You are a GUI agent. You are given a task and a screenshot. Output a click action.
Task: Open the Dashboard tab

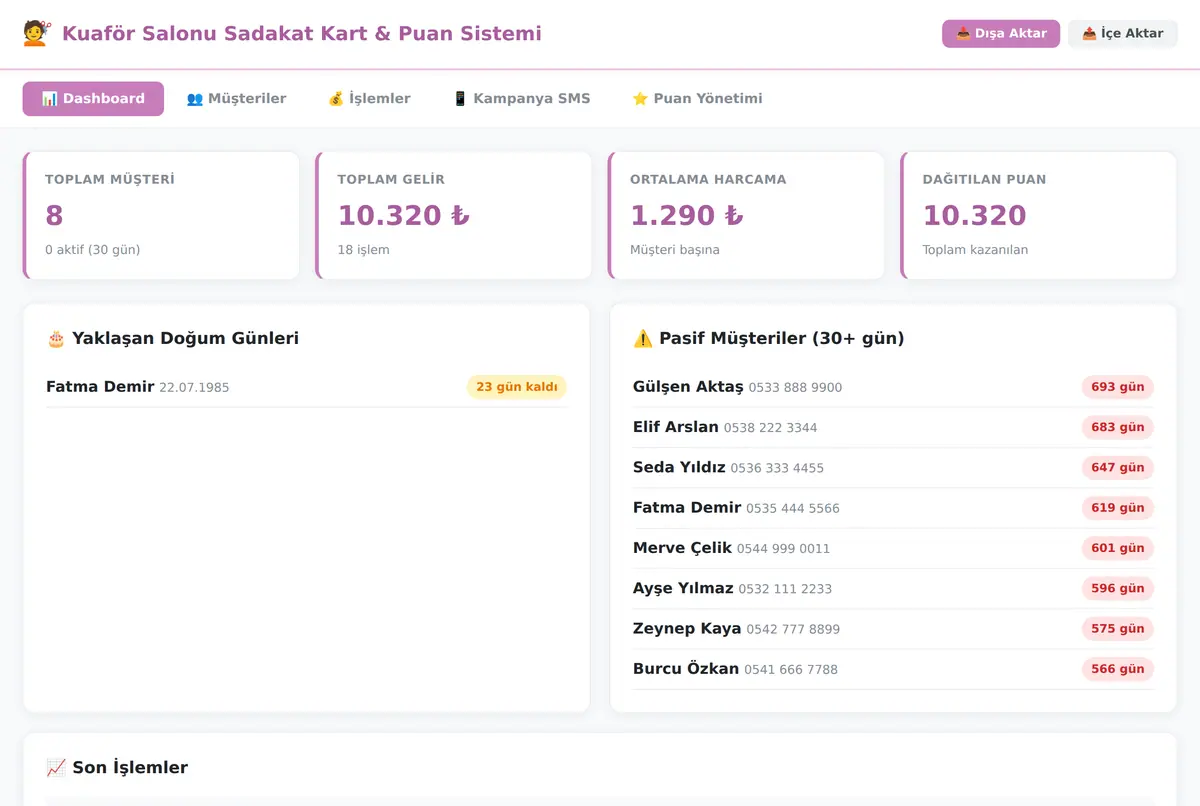click(93, 99)
